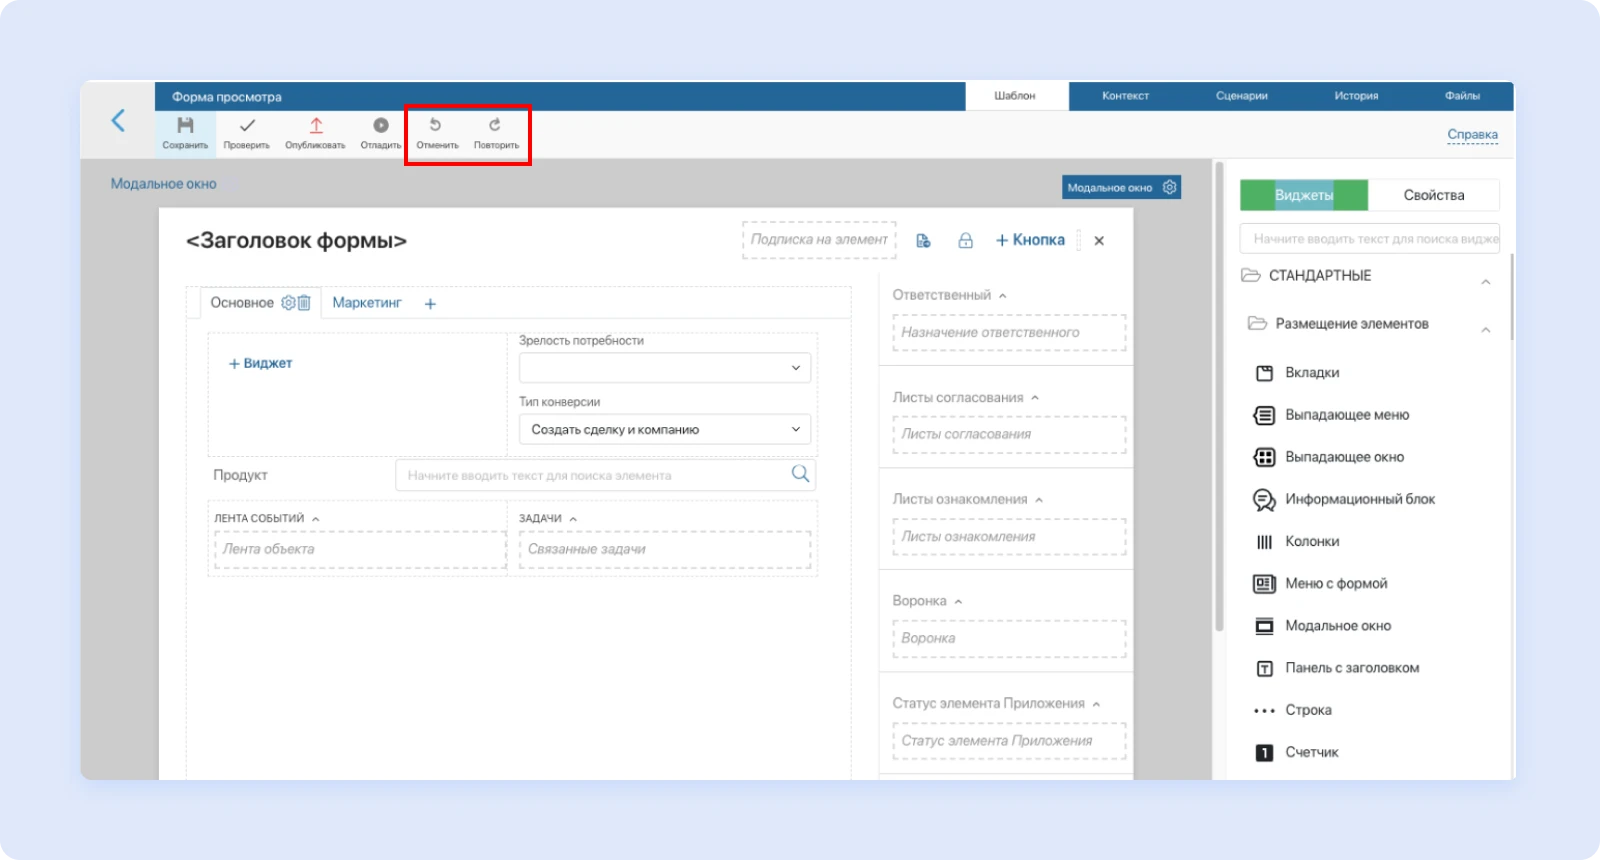The width and height of the screenshot is (1600, 860).
Task: Click the lock icon in form header
Action: pyautogui.click(x=965, y=241)
